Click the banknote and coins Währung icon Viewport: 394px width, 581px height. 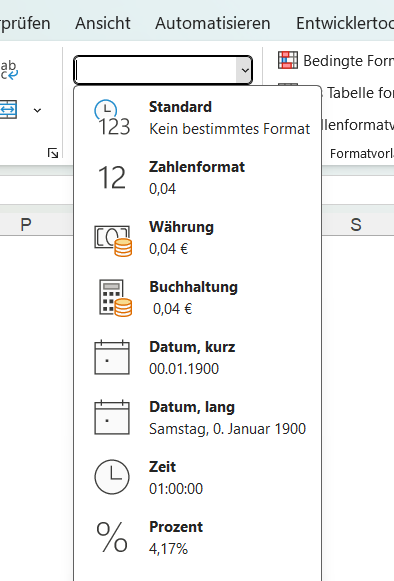(x=113, y=241)
